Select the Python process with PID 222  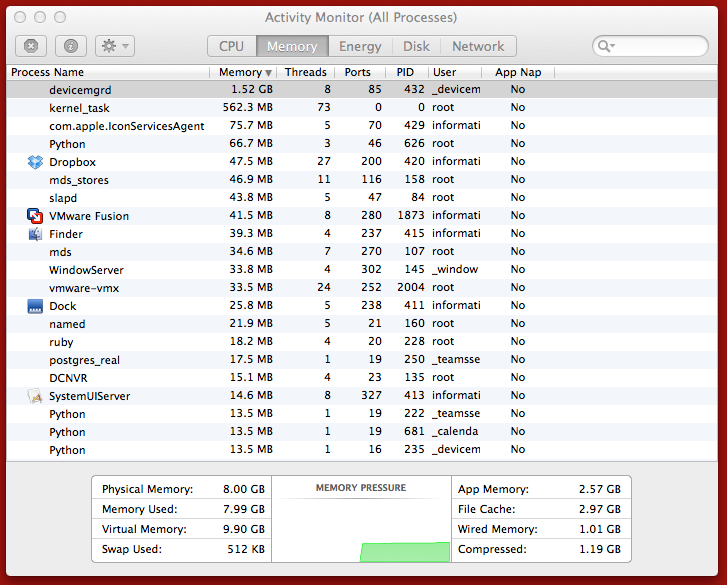click(362, 413)
